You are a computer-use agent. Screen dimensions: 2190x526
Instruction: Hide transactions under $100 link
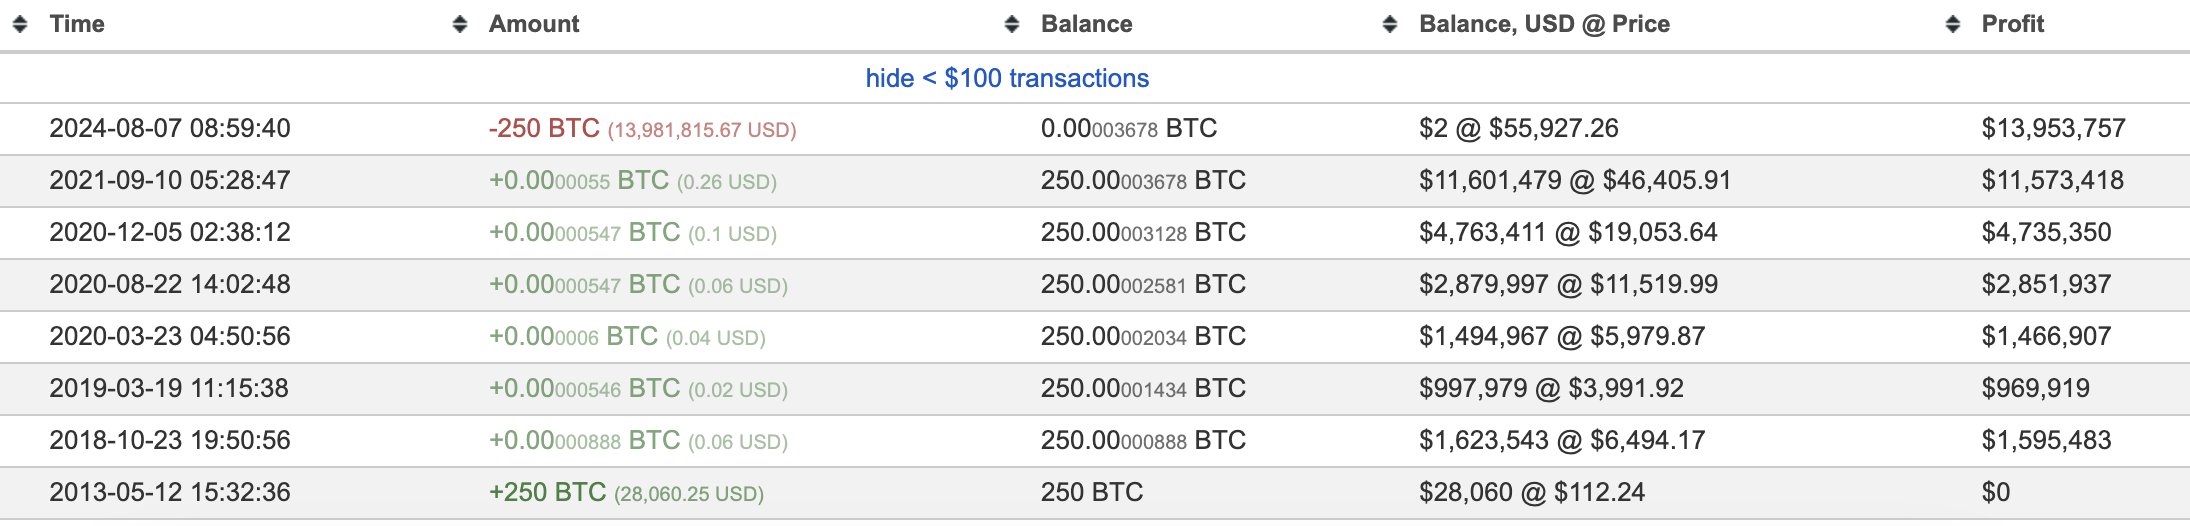coord(1007,78)
